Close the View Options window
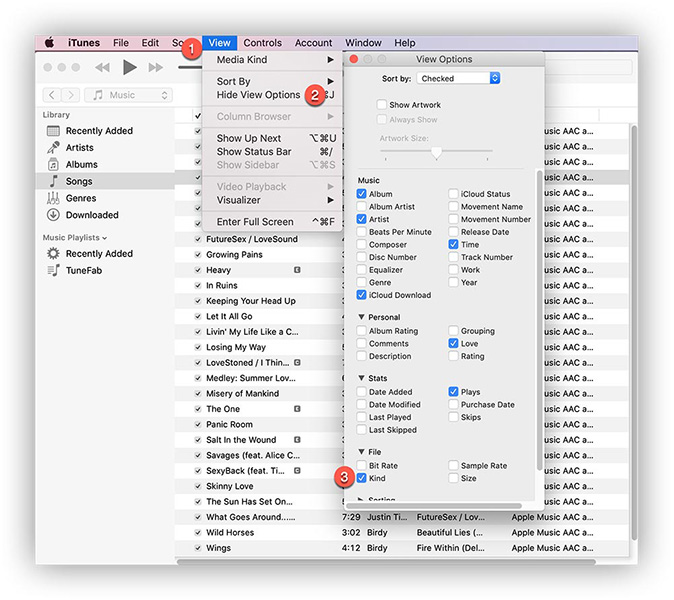The image size is (674, 600). 354,59
